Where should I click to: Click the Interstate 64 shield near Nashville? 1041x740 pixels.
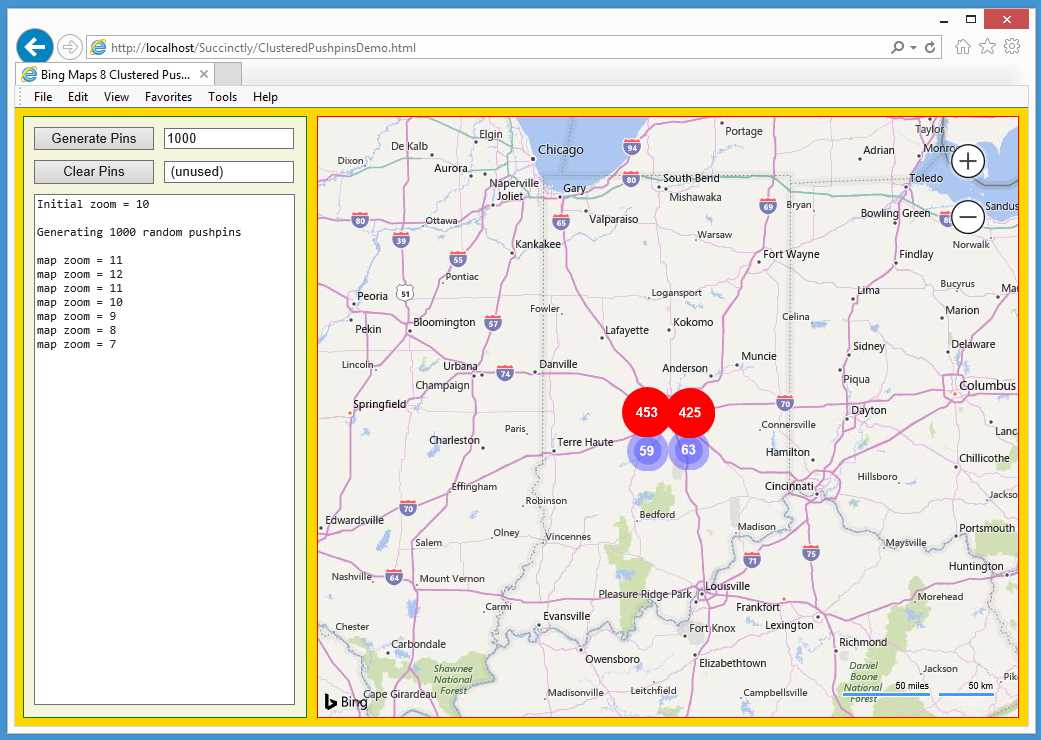pyautogui.click(x=394, y=577)
